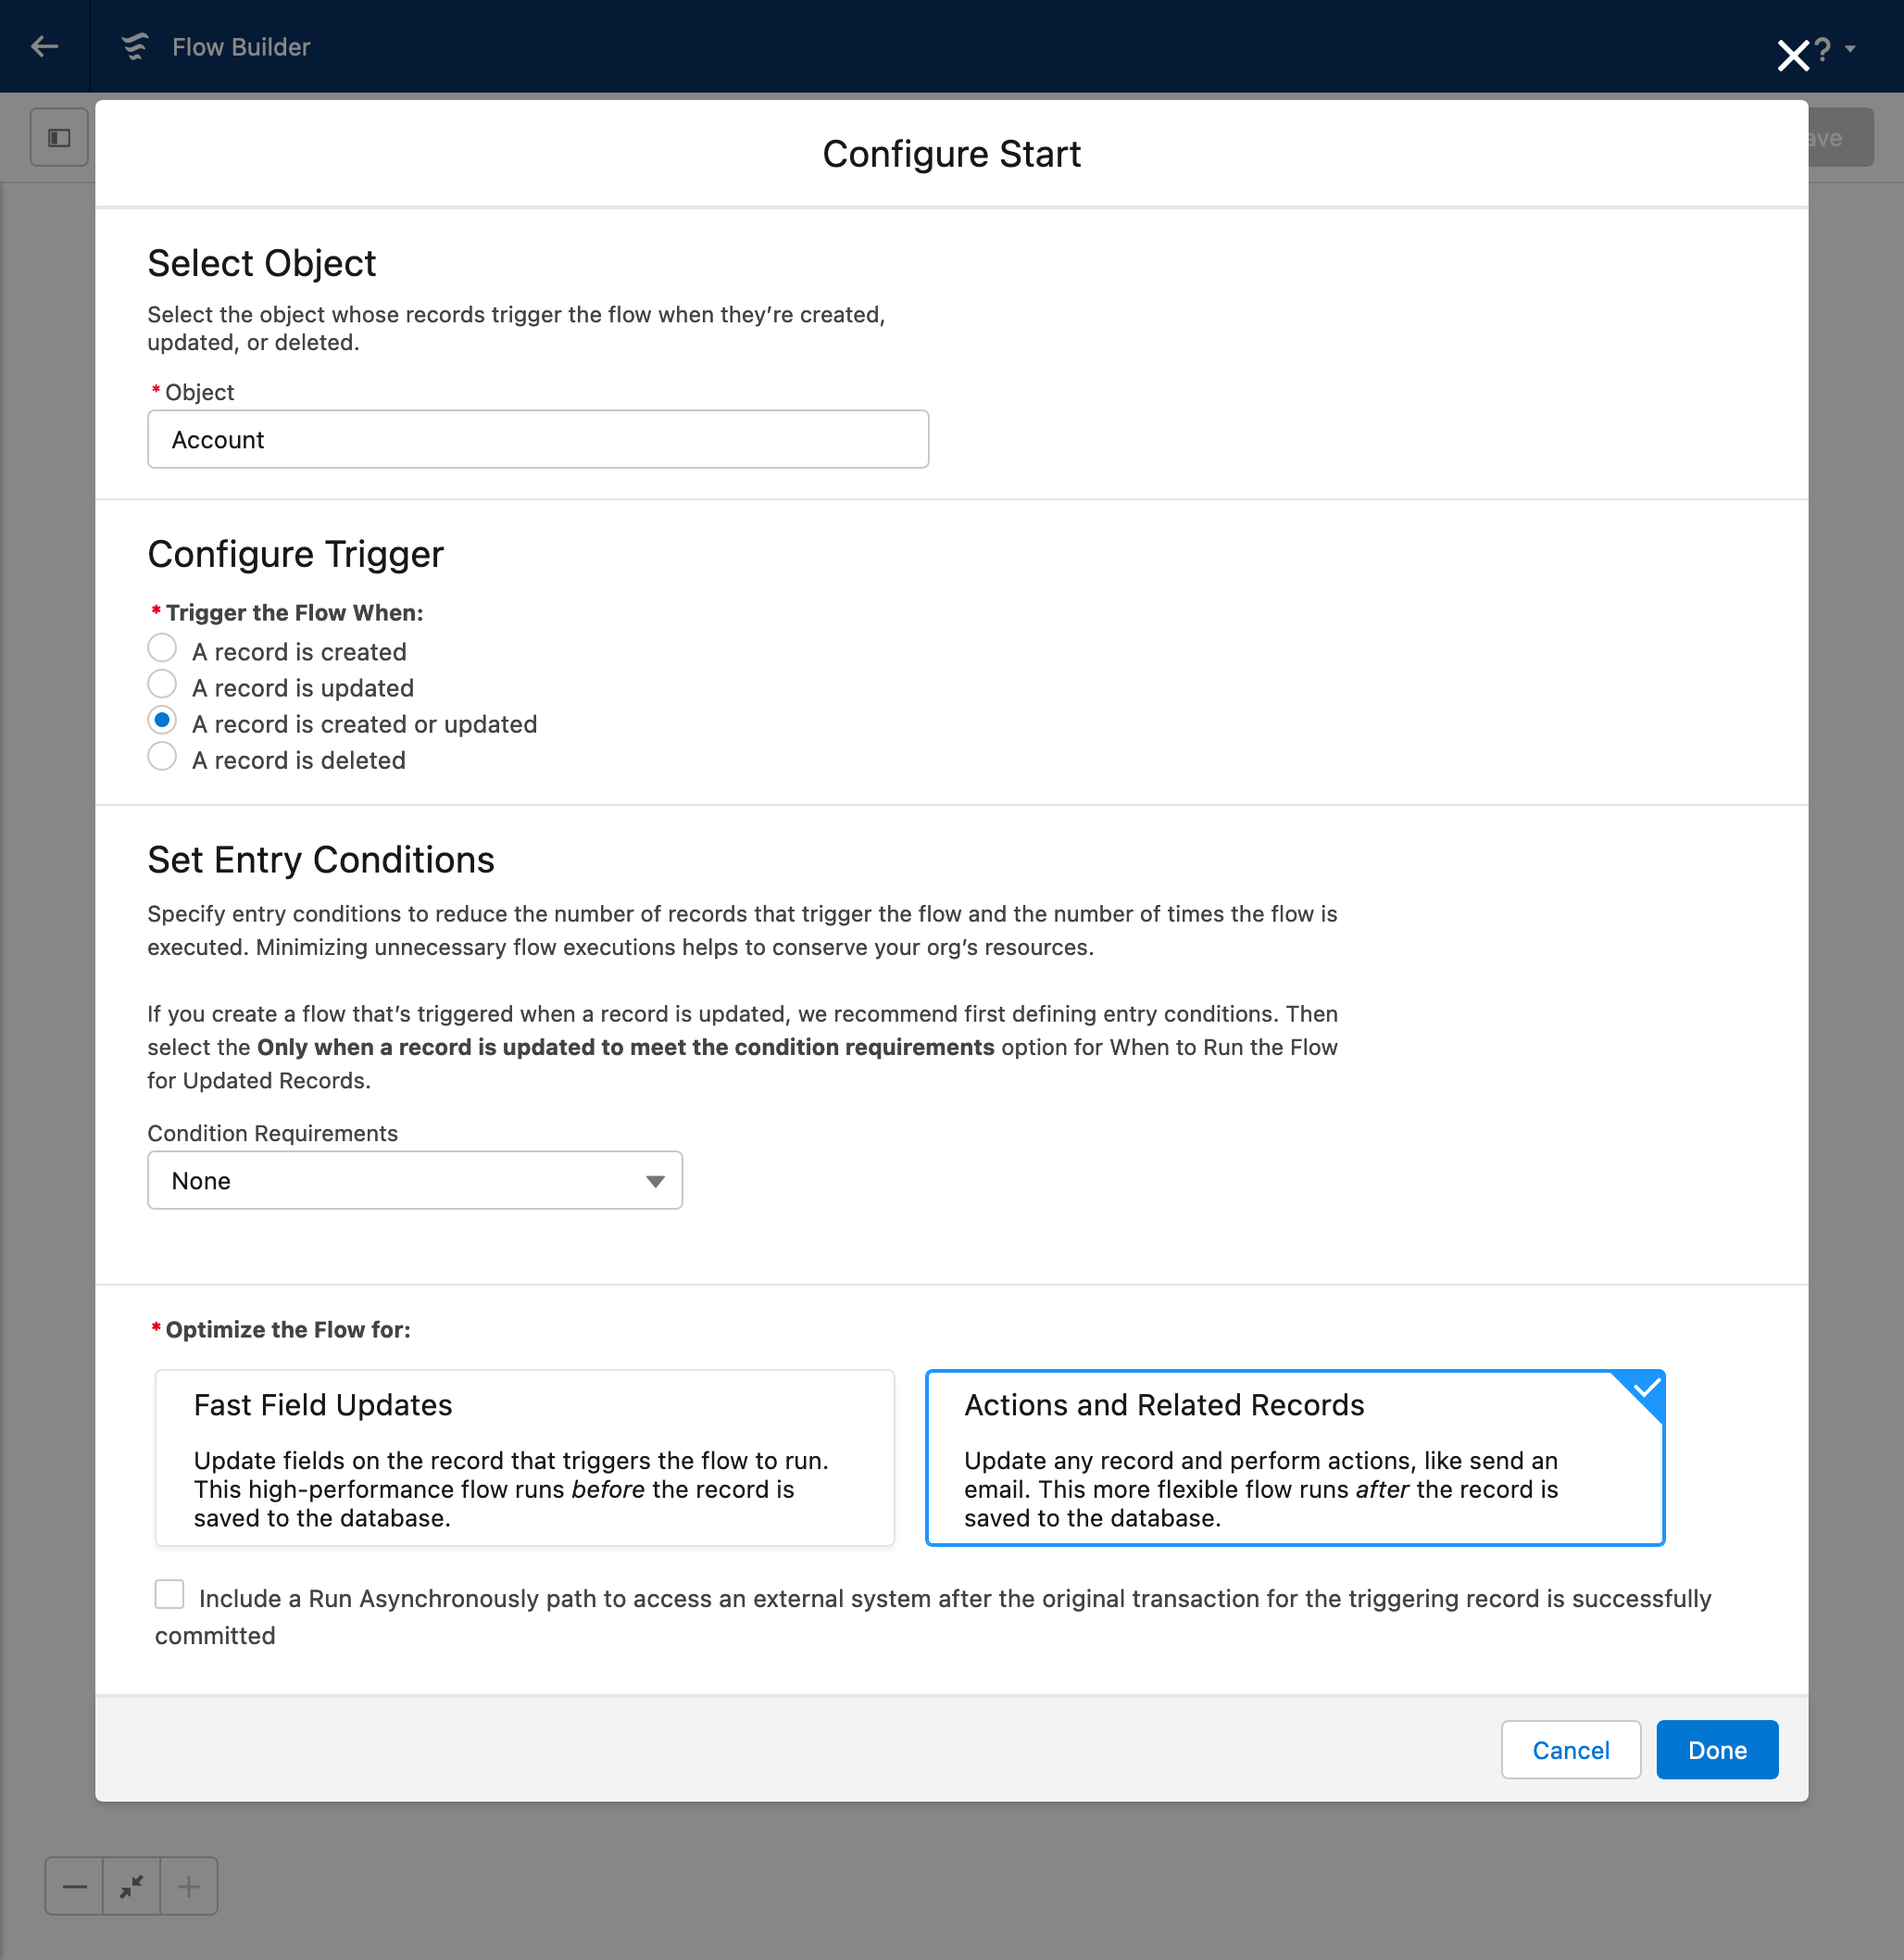The height and width of the screenshot is (1960, 1904).
Task: Click the Account object field
Action: click(537, 439)
